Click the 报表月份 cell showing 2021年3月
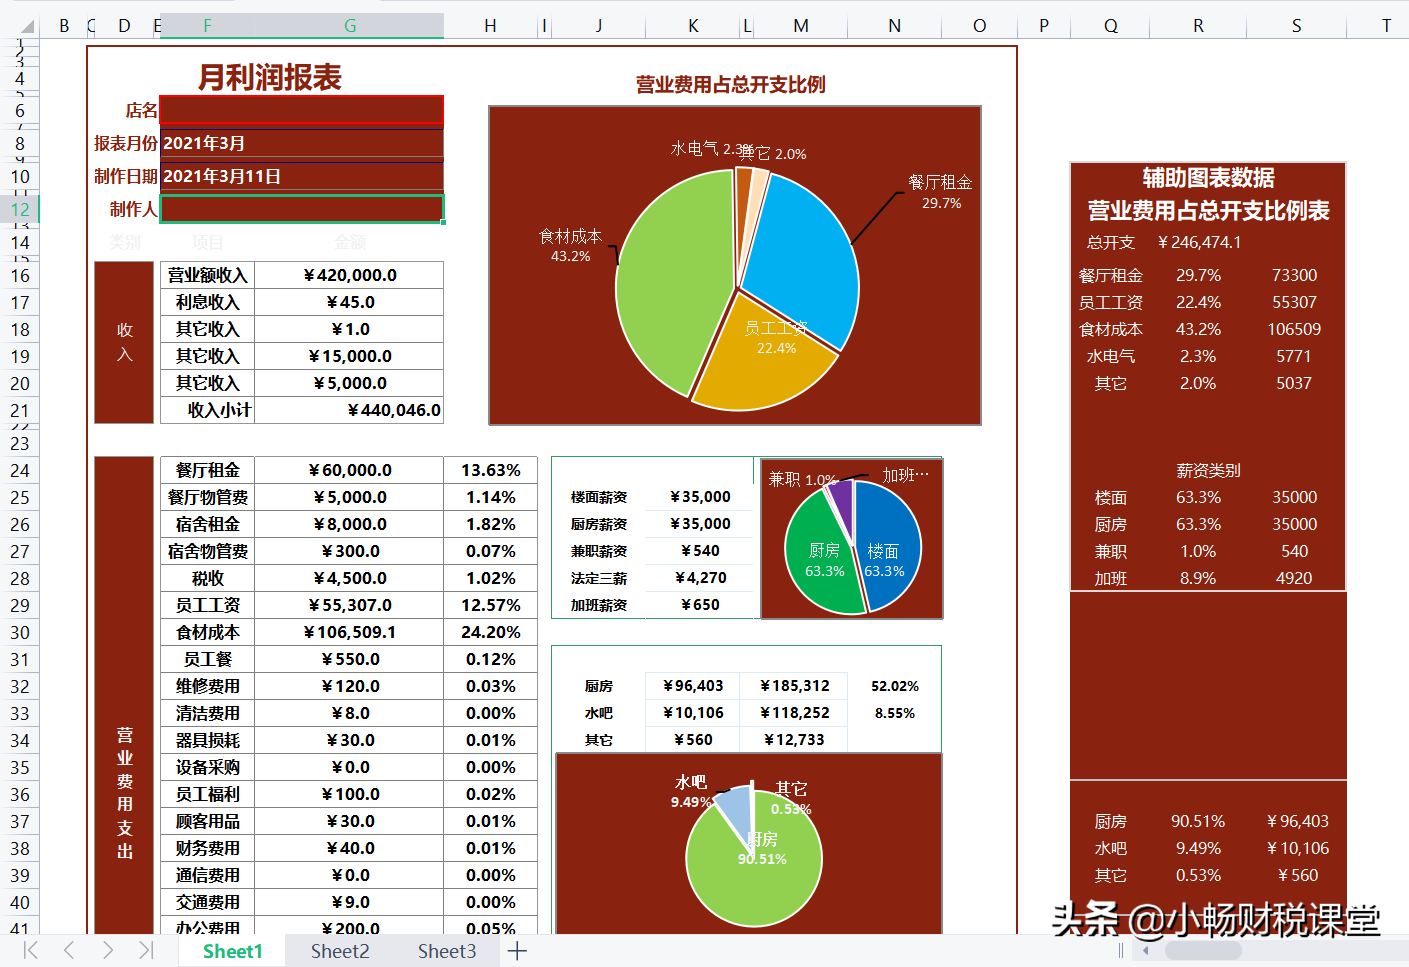Screen dimensions: 1409x967 tap(300, 142)
